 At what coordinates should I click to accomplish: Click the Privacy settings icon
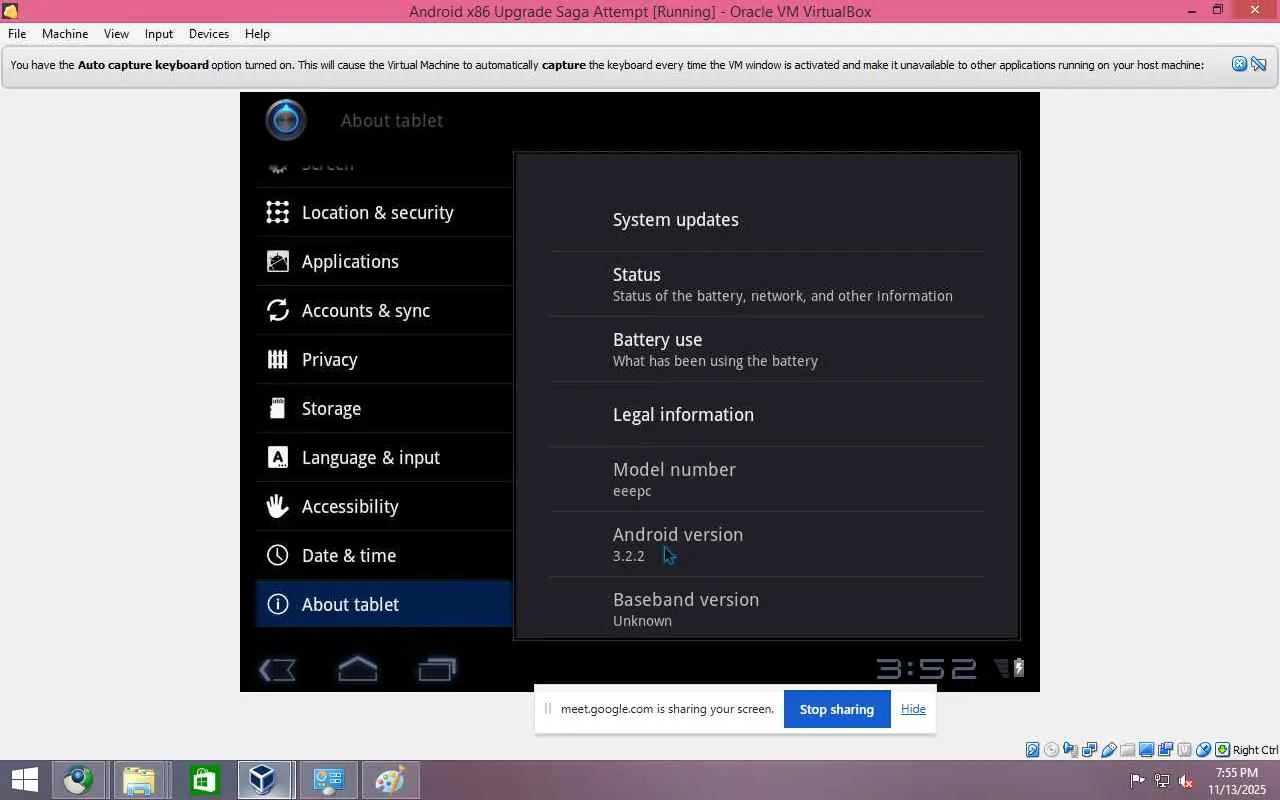pos(277,359)
